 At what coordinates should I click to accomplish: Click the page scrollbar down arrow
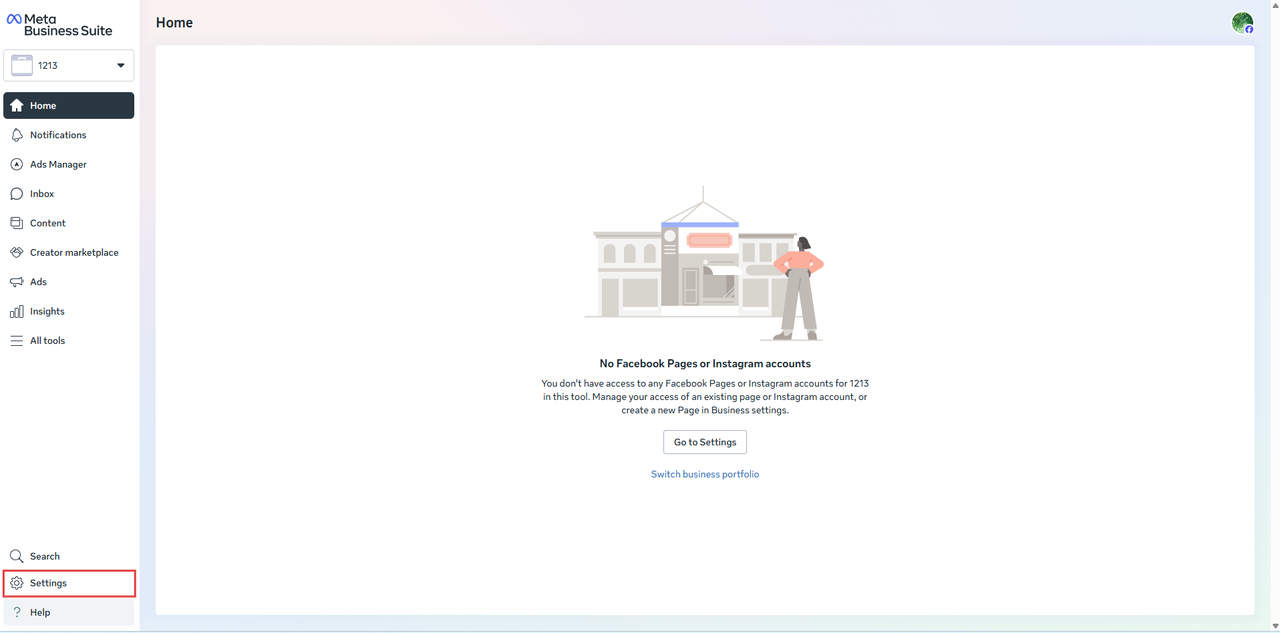coord(1275,627)
